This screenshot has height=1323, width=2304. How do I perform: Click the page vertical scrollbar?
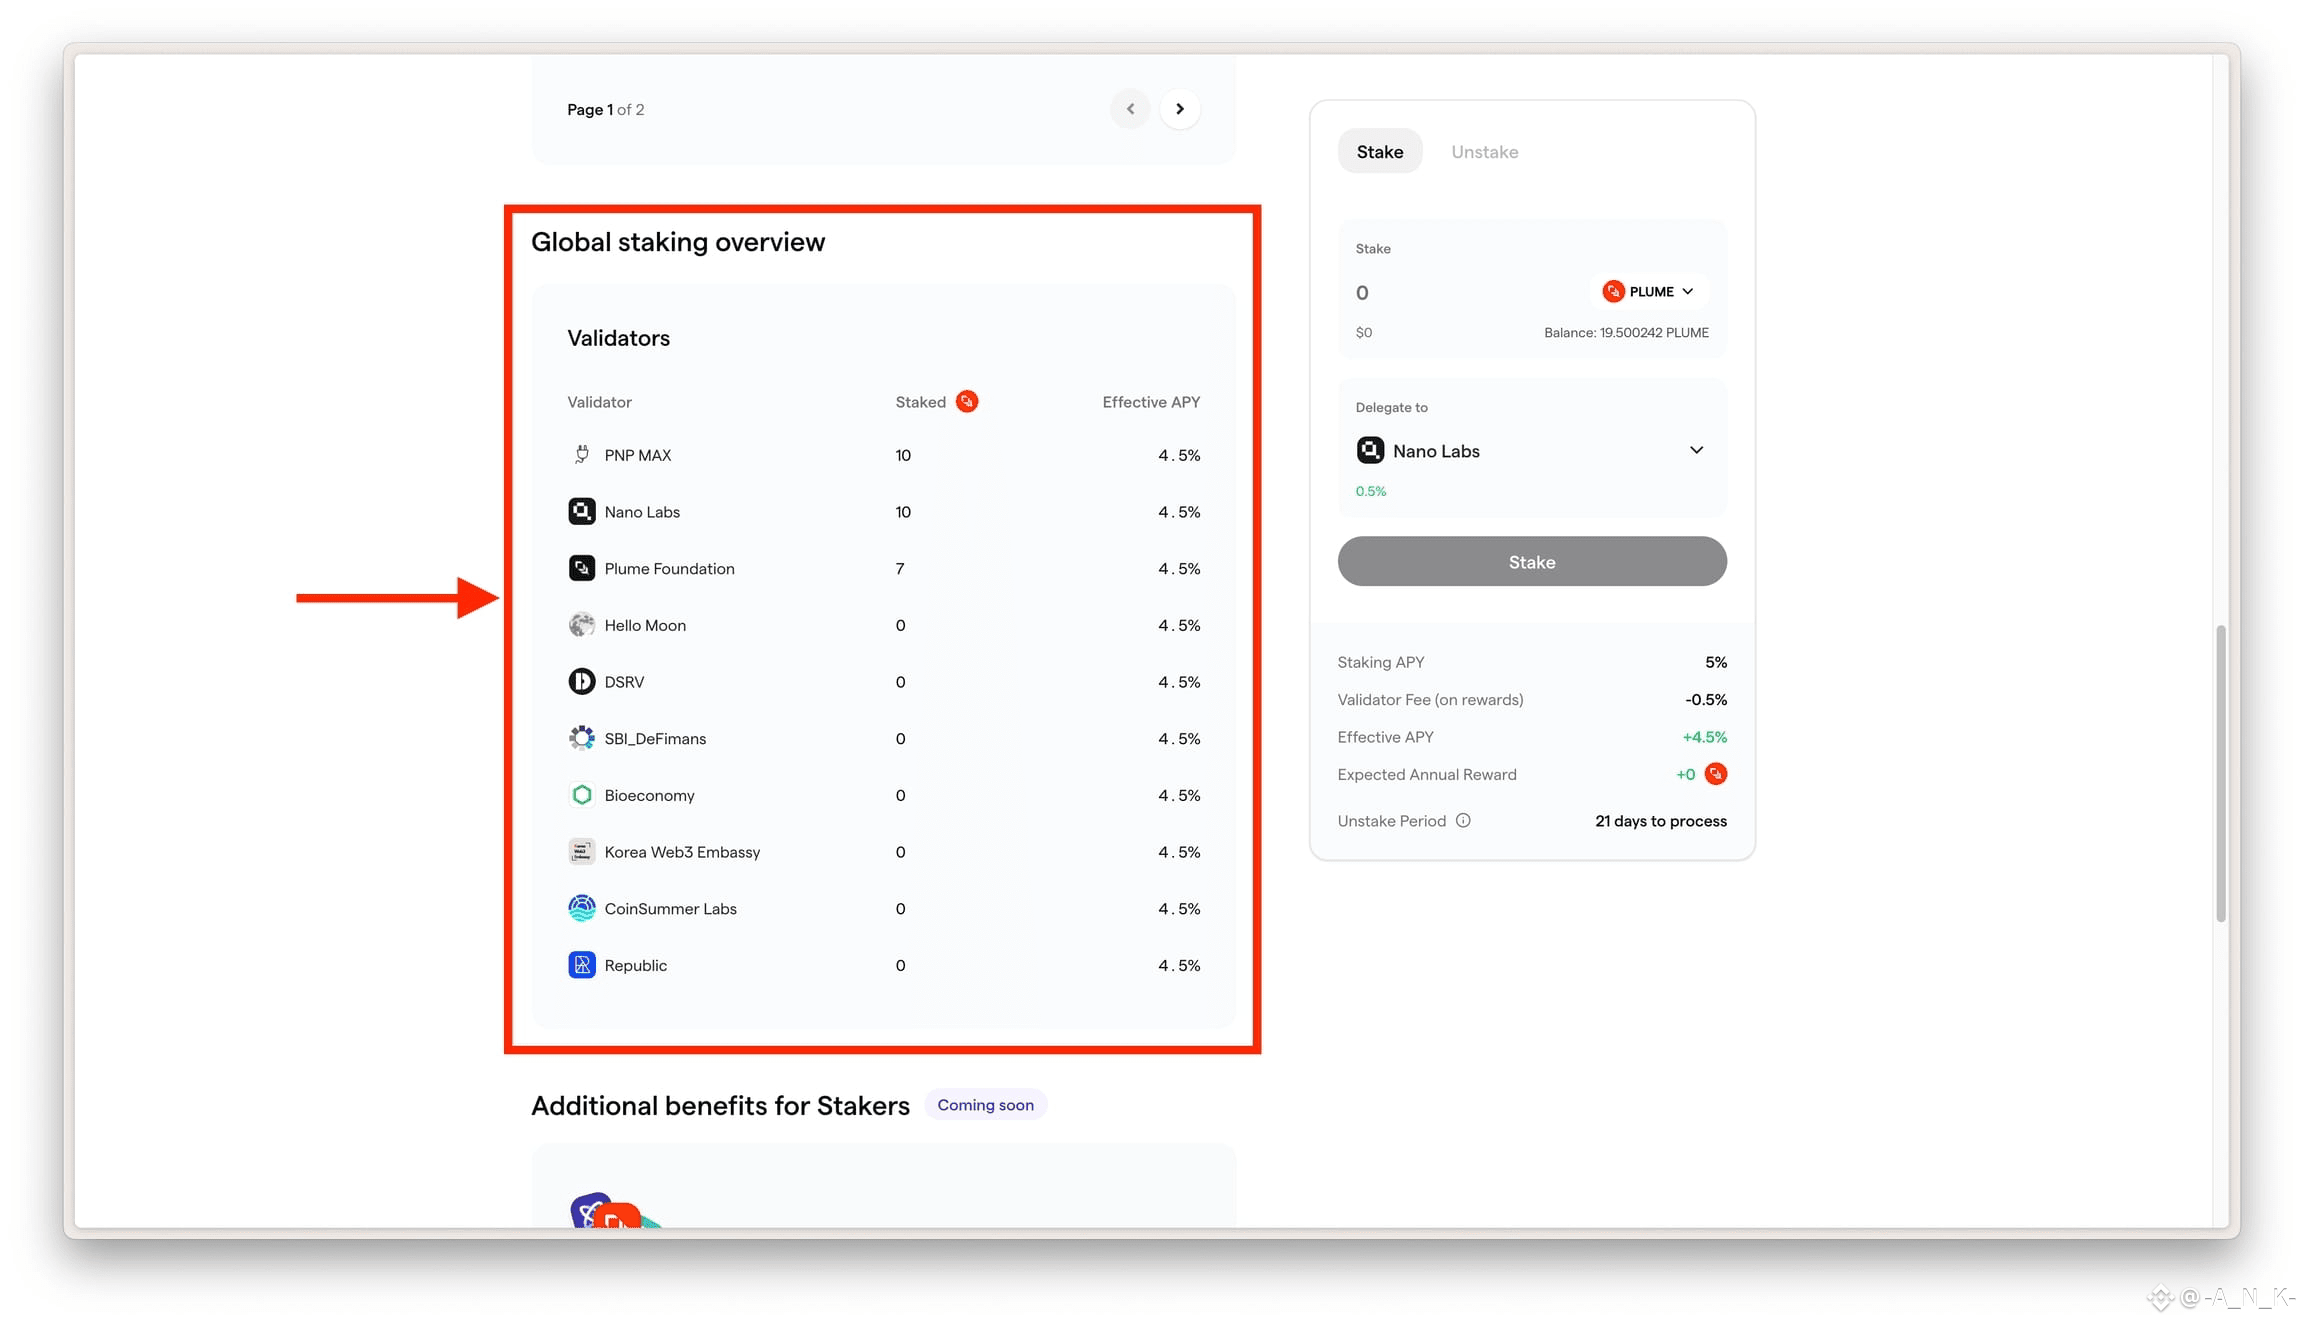pos(2220,772)
